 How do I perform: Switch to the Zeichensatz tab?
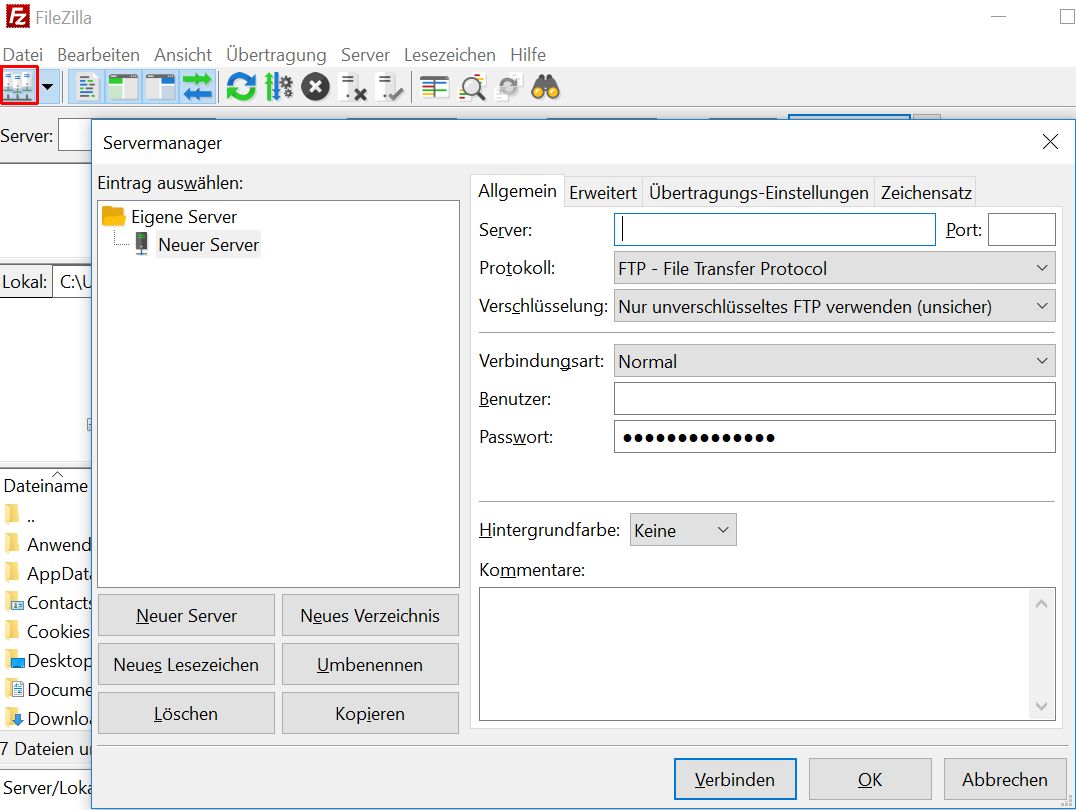click(x=926, y=193)
